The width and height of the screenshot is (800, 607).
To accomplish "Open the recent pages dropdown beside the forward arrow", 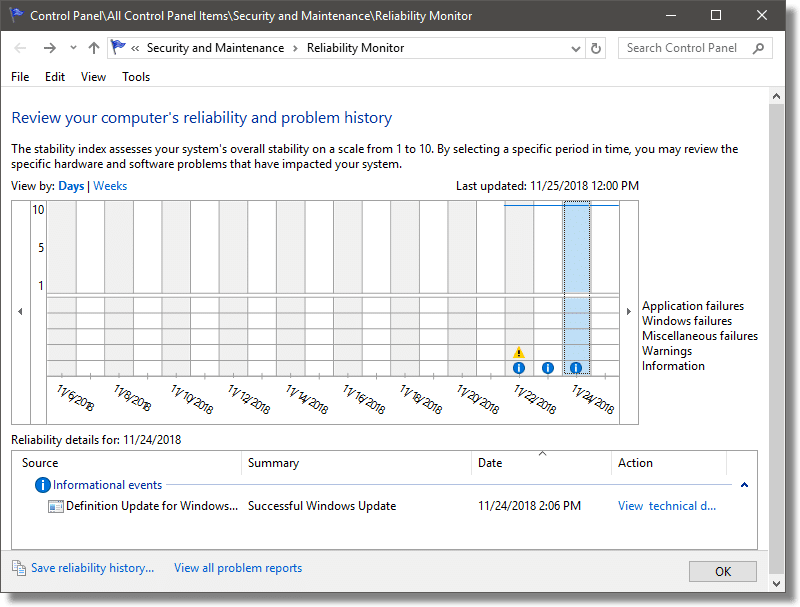I will click(x=72, y=47).
